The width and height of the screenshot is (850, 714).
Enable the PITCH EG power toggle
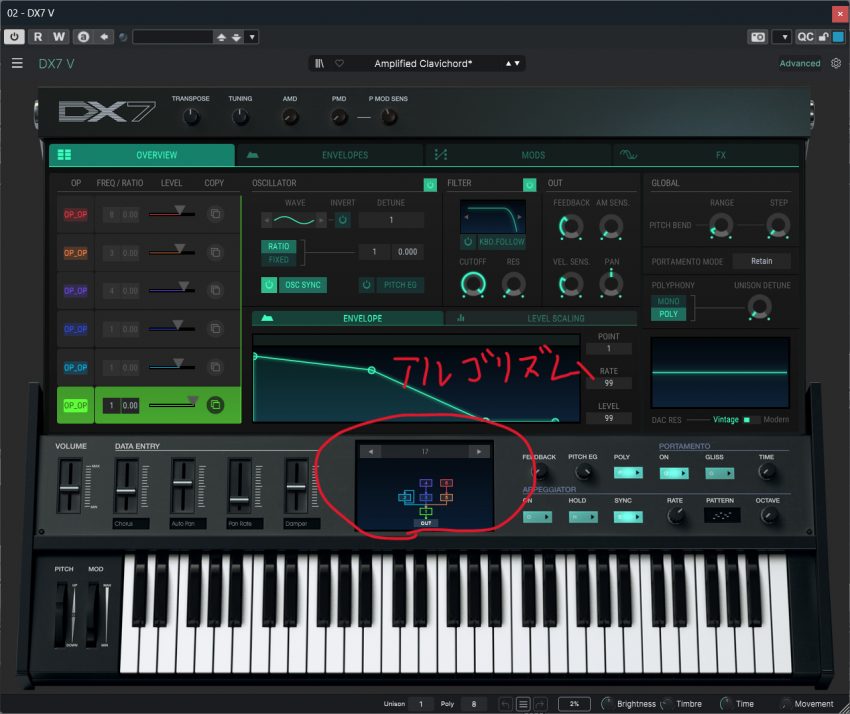coord(366,285)
